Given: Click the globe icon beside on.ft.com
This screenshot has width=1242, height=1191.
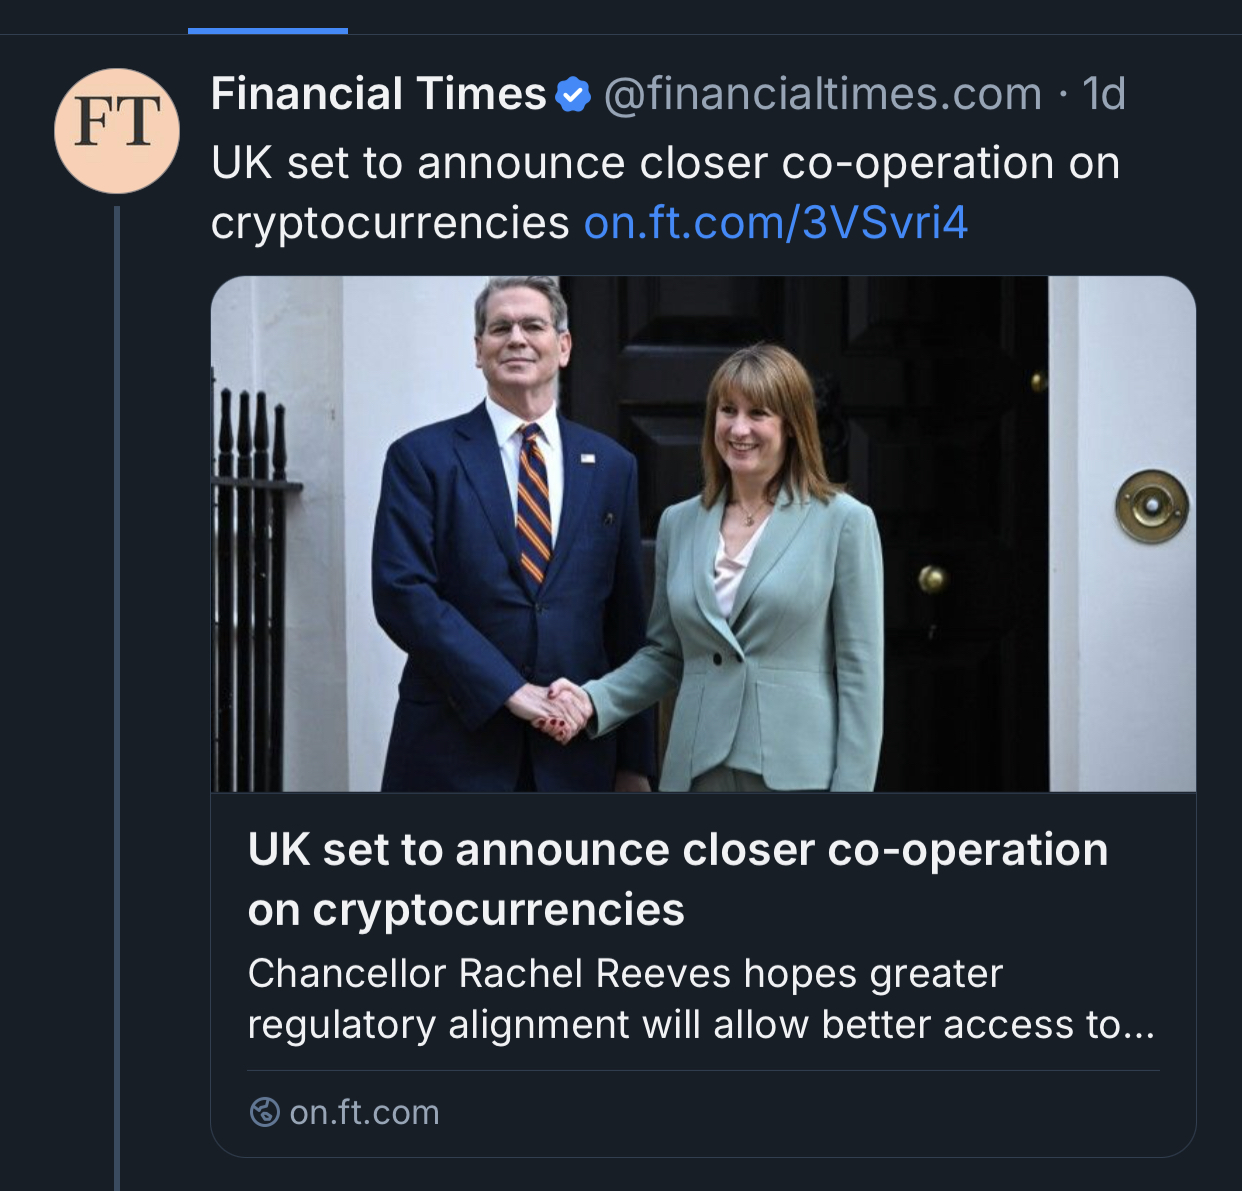Looking at the screenshot, I should [x=264, y=1112].
